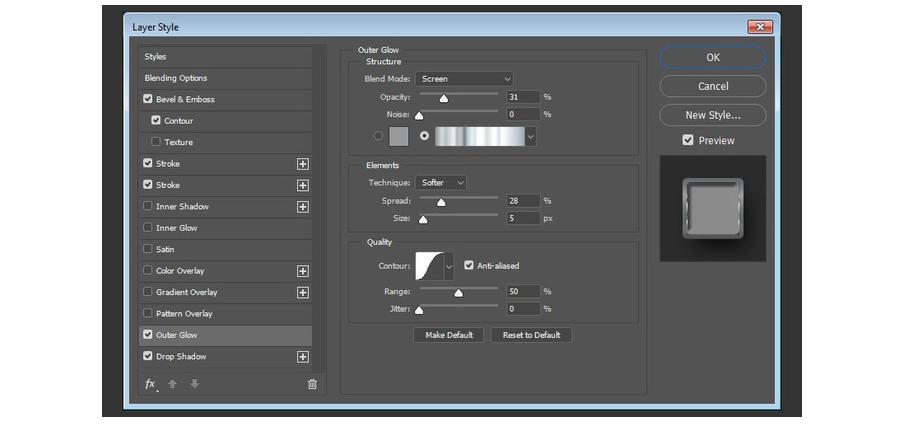
Task: Add another Inner Shadow with plus icon
Action: click(x=303, y=207)
